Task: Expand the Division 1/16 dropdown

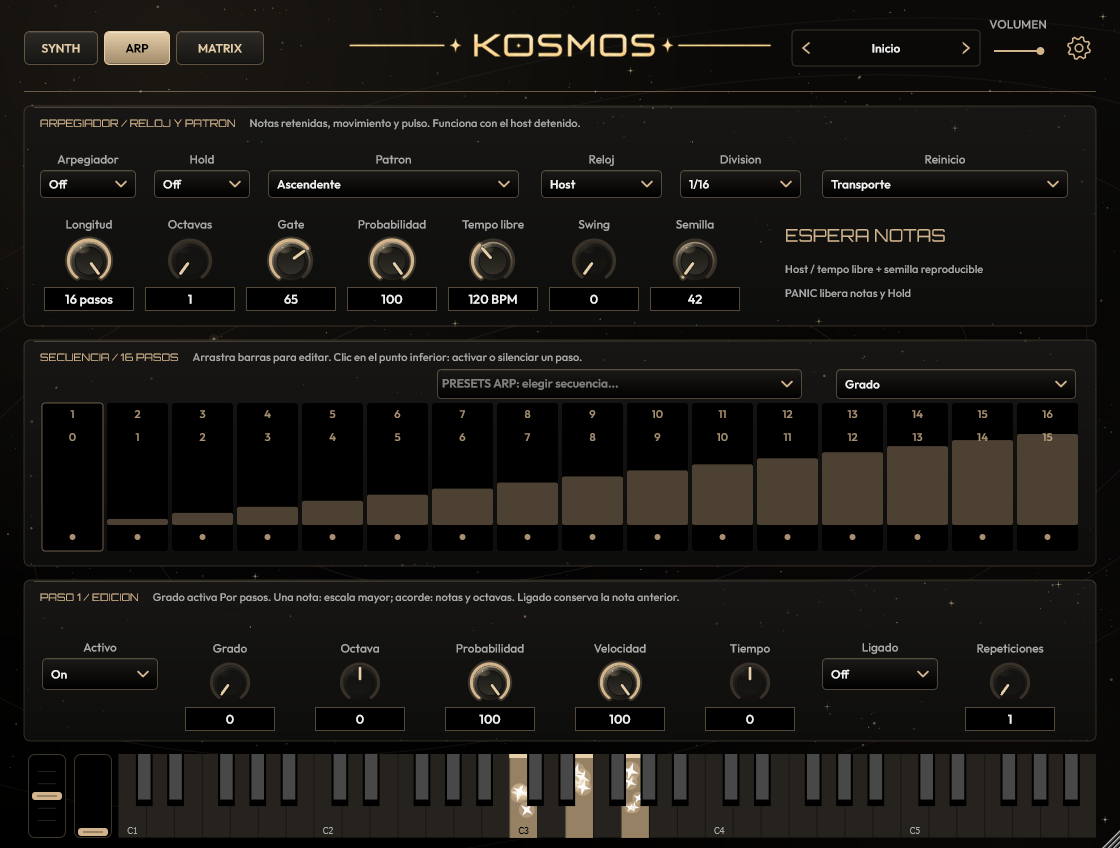Action: click(x=740, y=184)
